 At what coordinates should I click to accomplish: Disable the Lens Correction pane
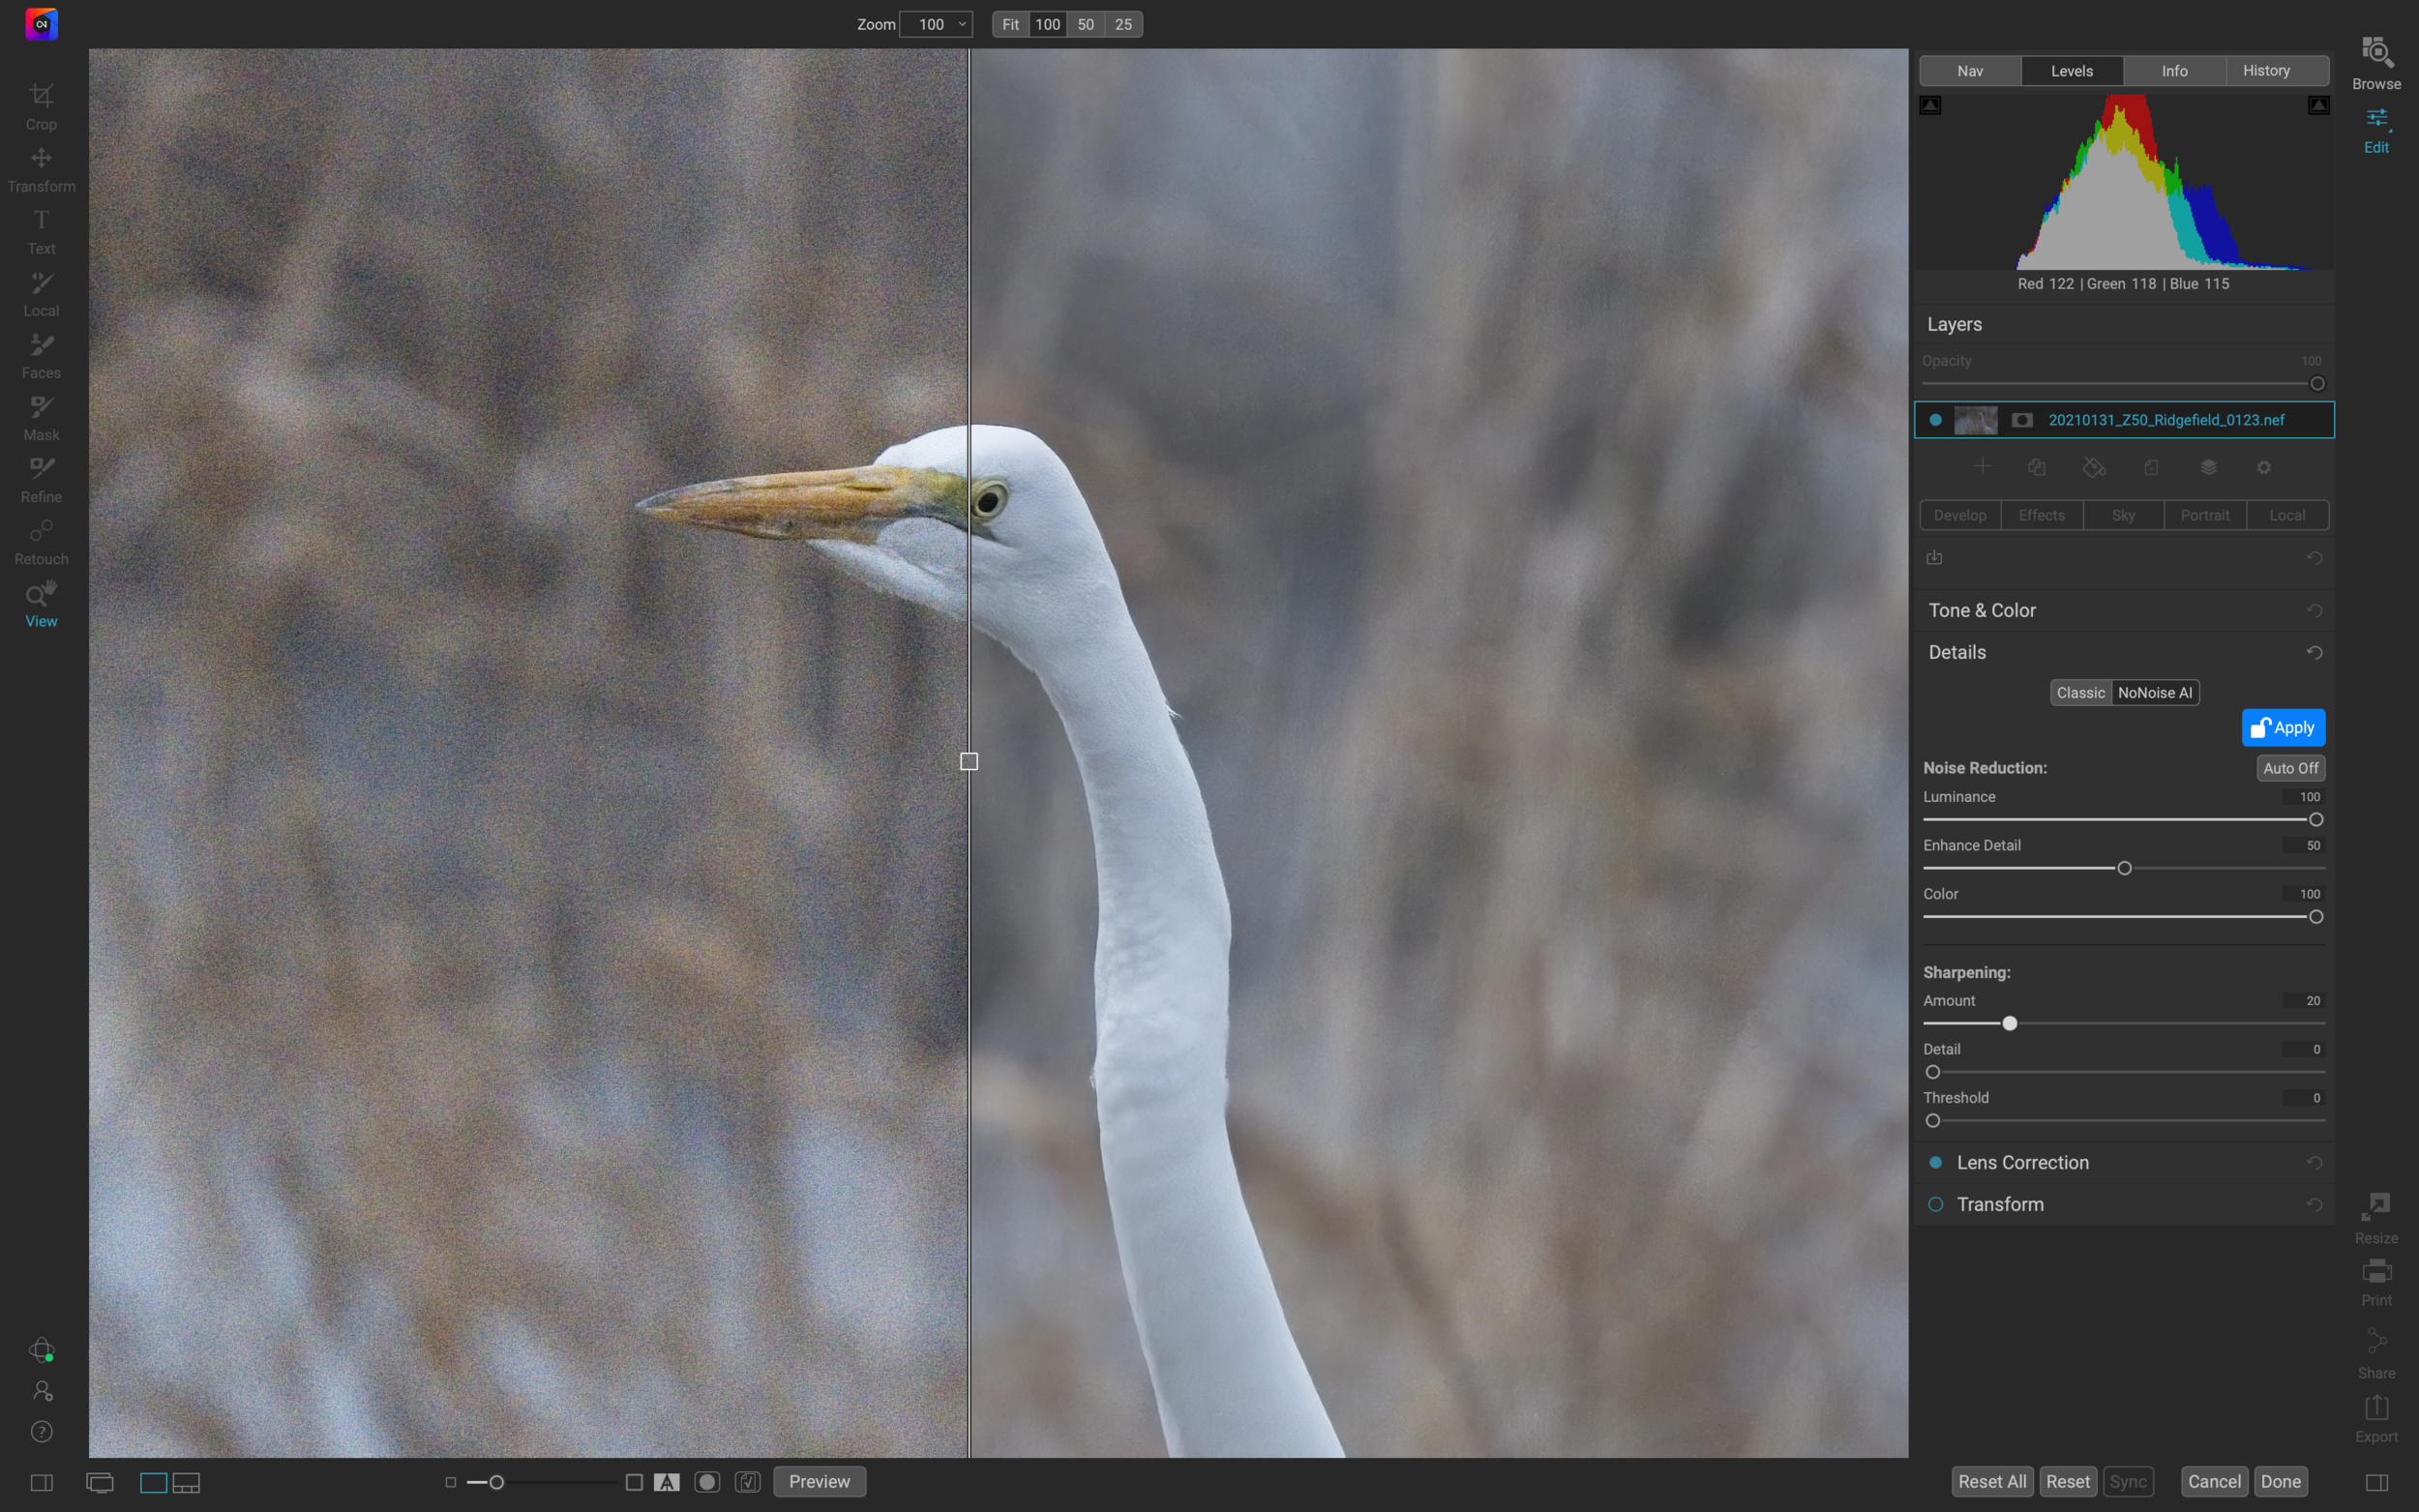(1935, 1162)
